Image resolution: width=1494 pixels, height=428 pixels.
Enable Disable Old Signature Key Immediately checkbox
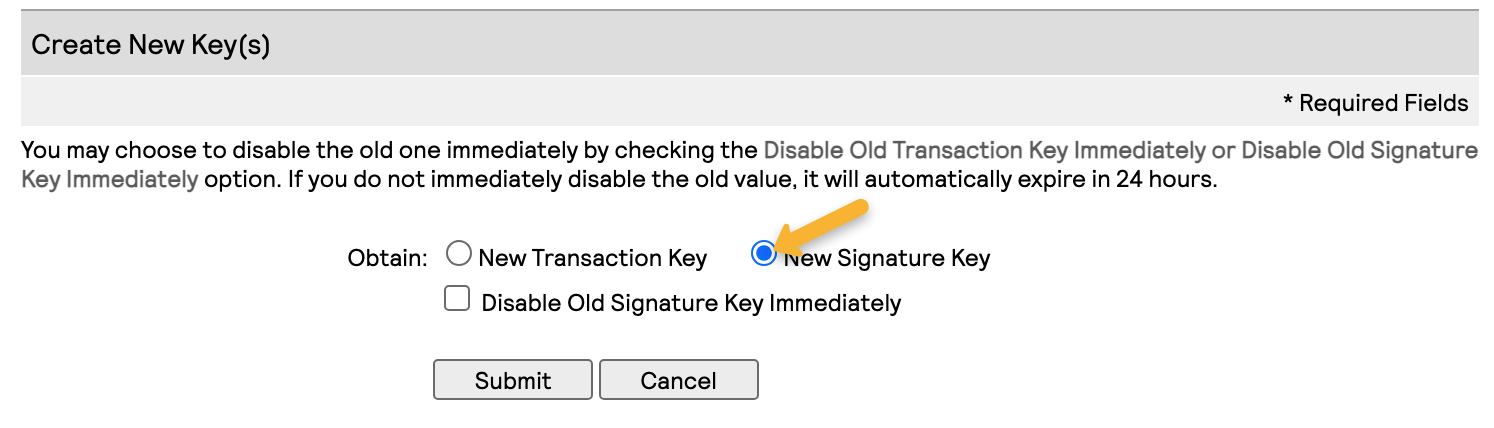pyautogui.click(x=457, y=299)
